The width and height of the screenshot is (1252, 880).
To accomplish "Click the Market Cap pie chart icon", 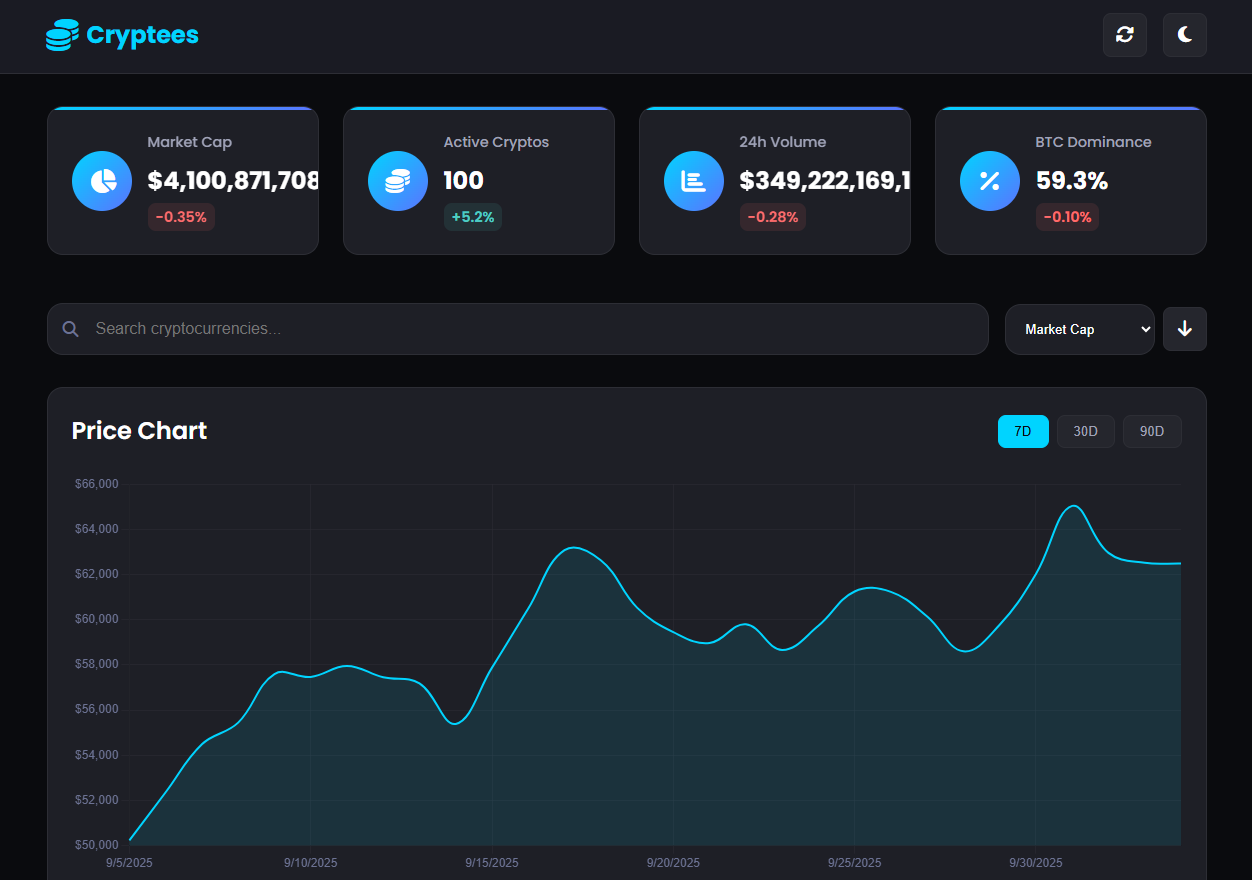I will [x=102, y=181].
